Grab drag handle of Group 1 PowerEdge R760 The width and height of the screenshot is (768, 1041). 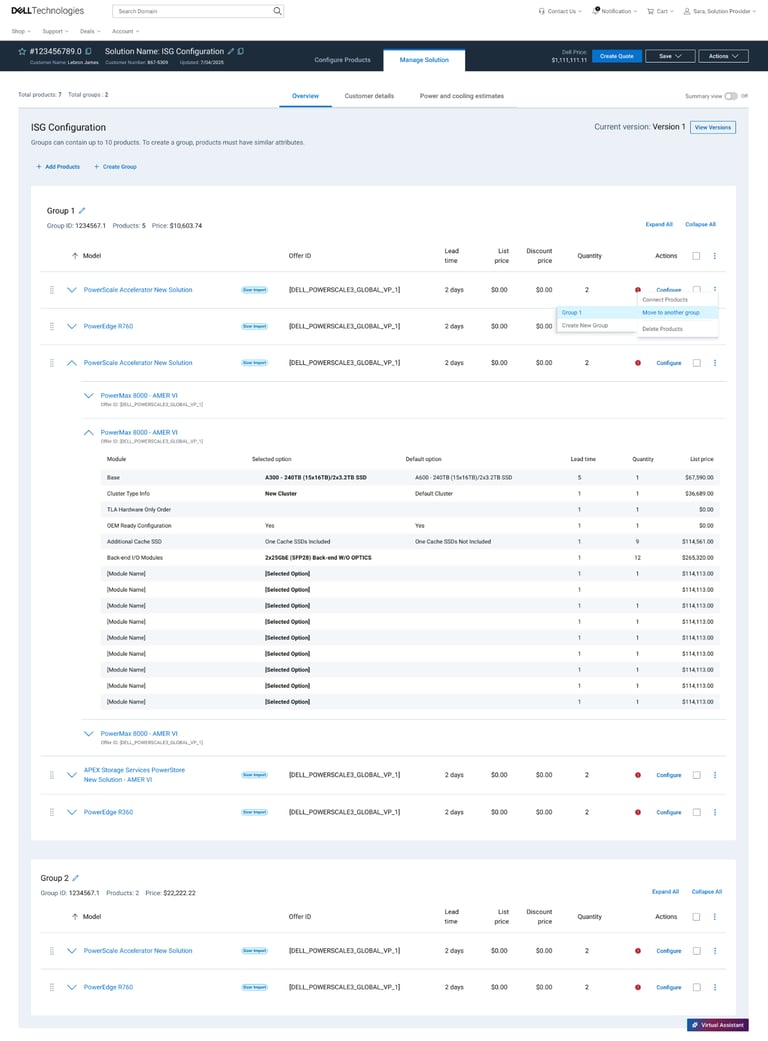[x=52, y=326]
